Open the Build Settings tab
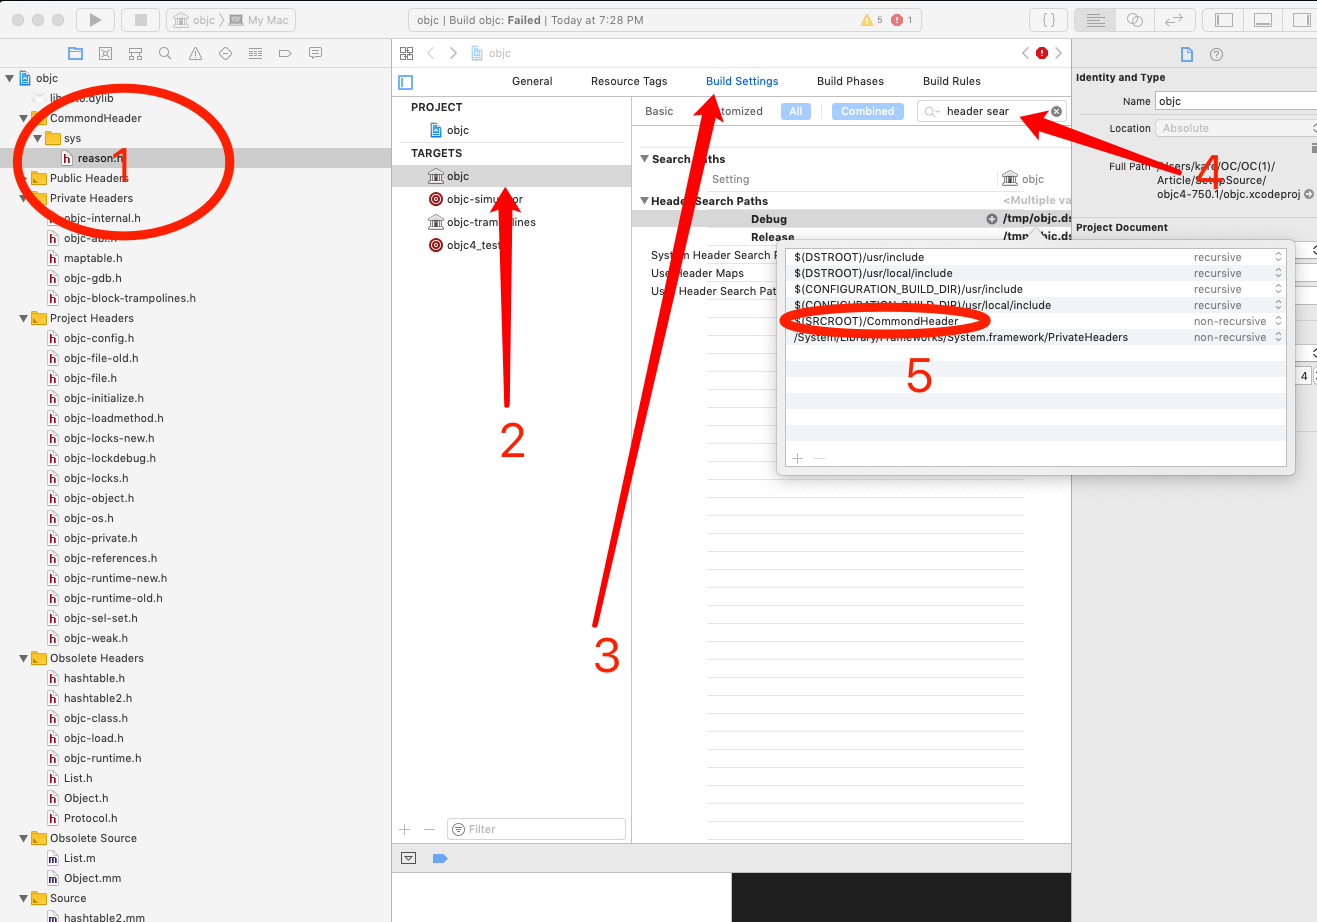The height and width of the screenshot is (922, 1317). click(x=742, y=81)
